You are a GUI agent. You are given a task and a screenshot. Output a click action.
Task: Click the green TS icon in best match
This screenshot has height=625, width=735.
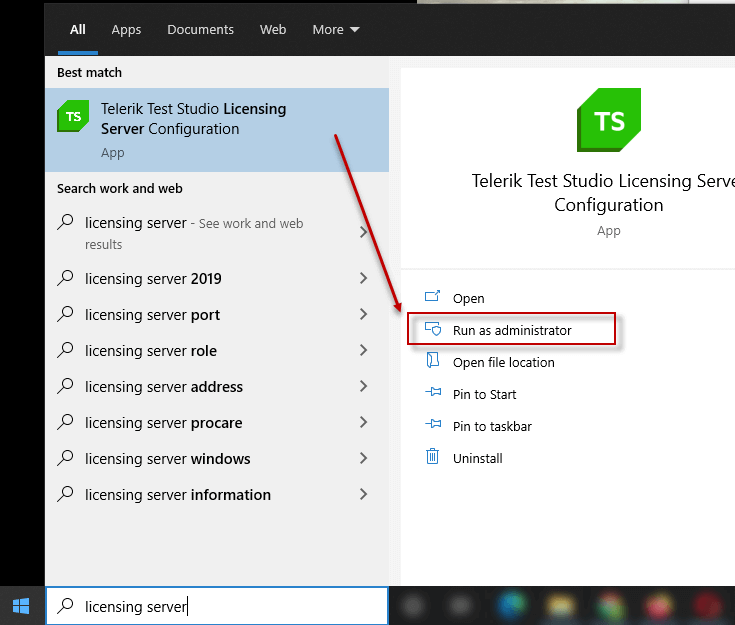[x=73, y=116]
